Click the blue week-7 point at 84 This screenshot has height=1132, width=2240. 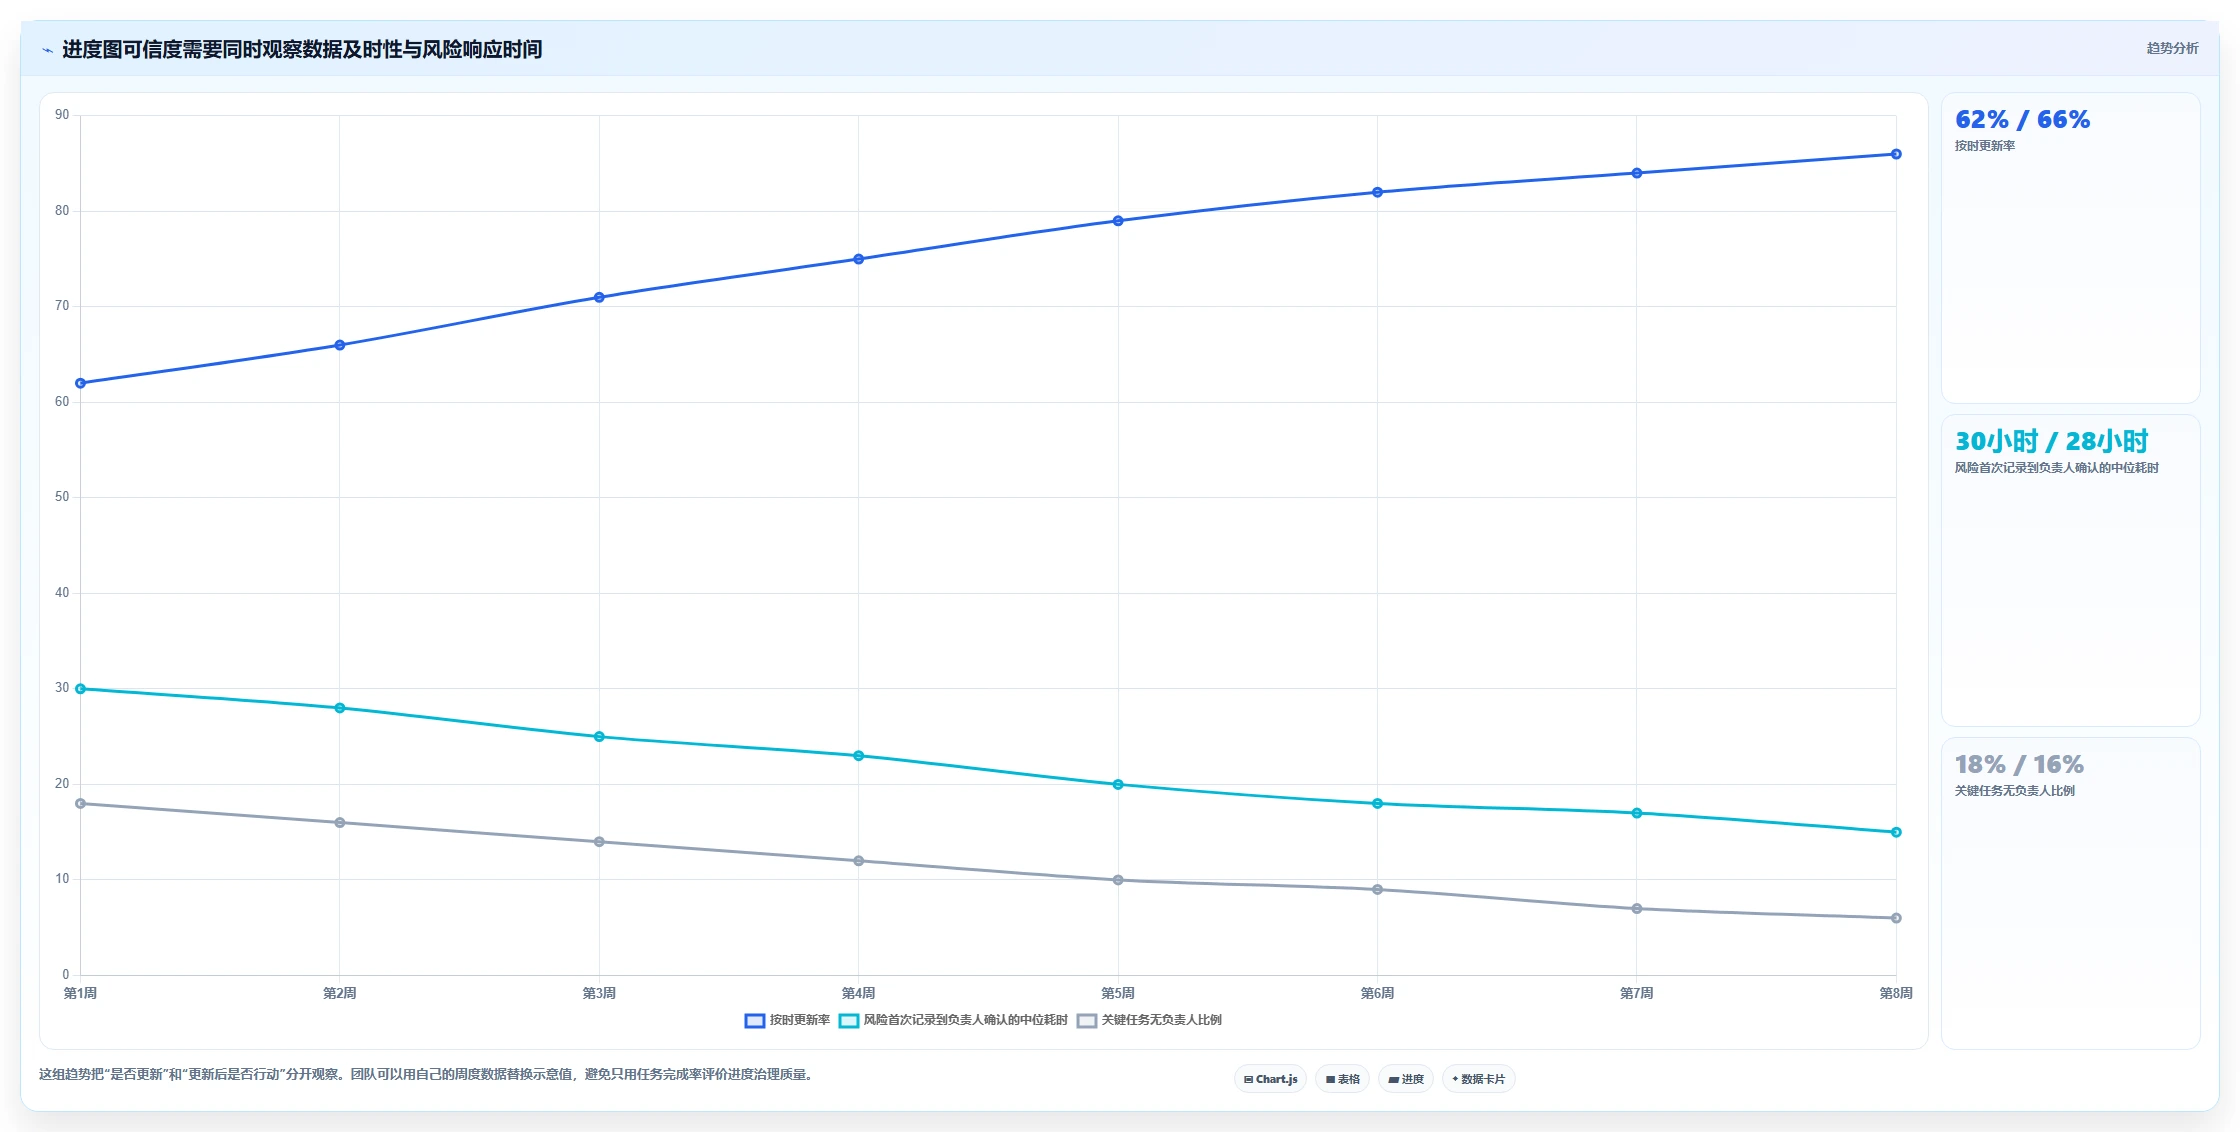coord(1637,173)
